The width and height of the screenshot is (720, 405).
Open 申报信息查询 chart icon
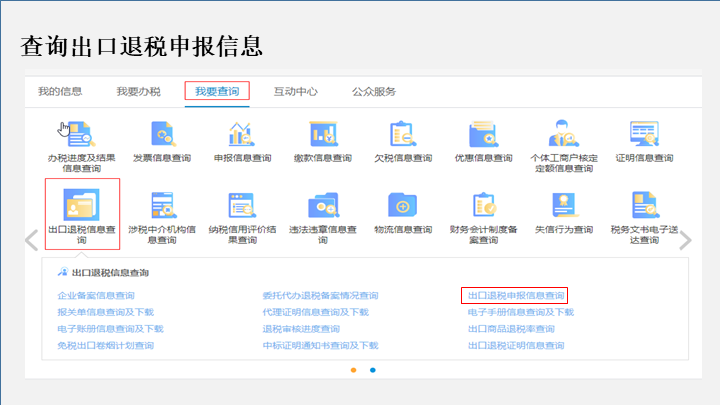[x=242, y=134]
